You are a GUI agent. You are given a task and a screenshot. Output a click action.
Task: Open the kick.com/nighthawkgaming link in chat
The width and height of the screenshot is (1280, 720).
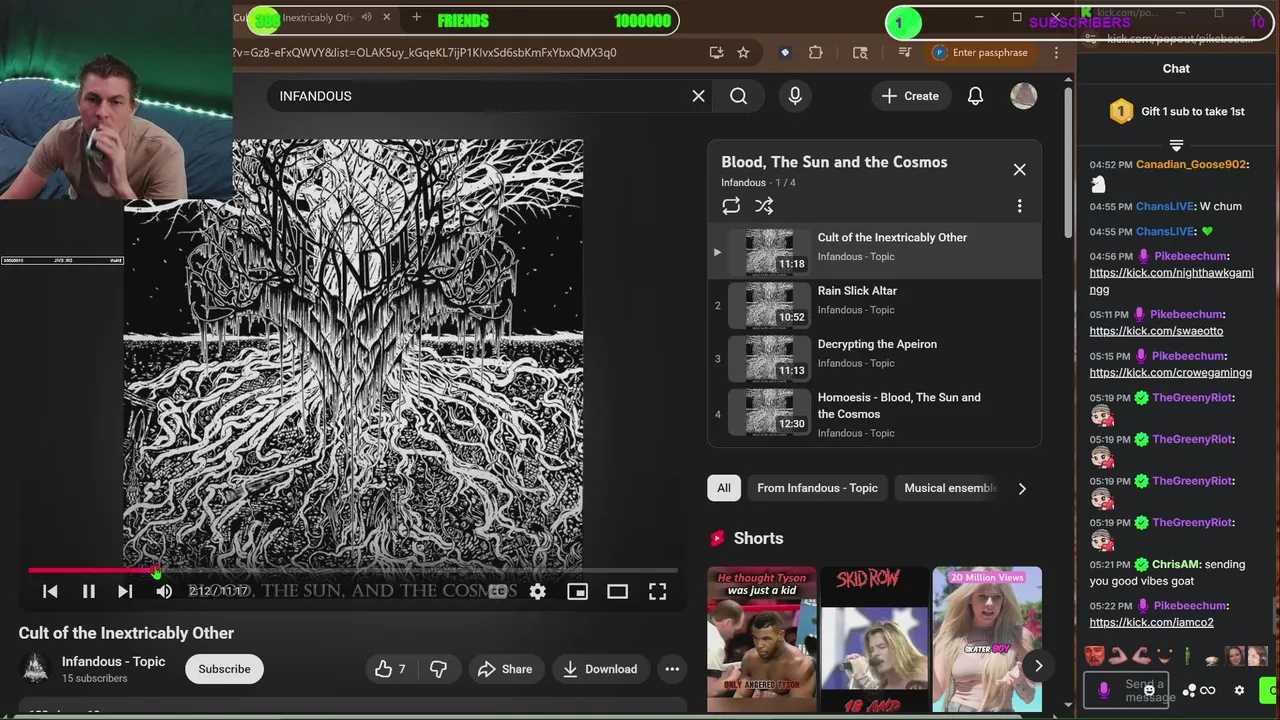click(1171, 281)
